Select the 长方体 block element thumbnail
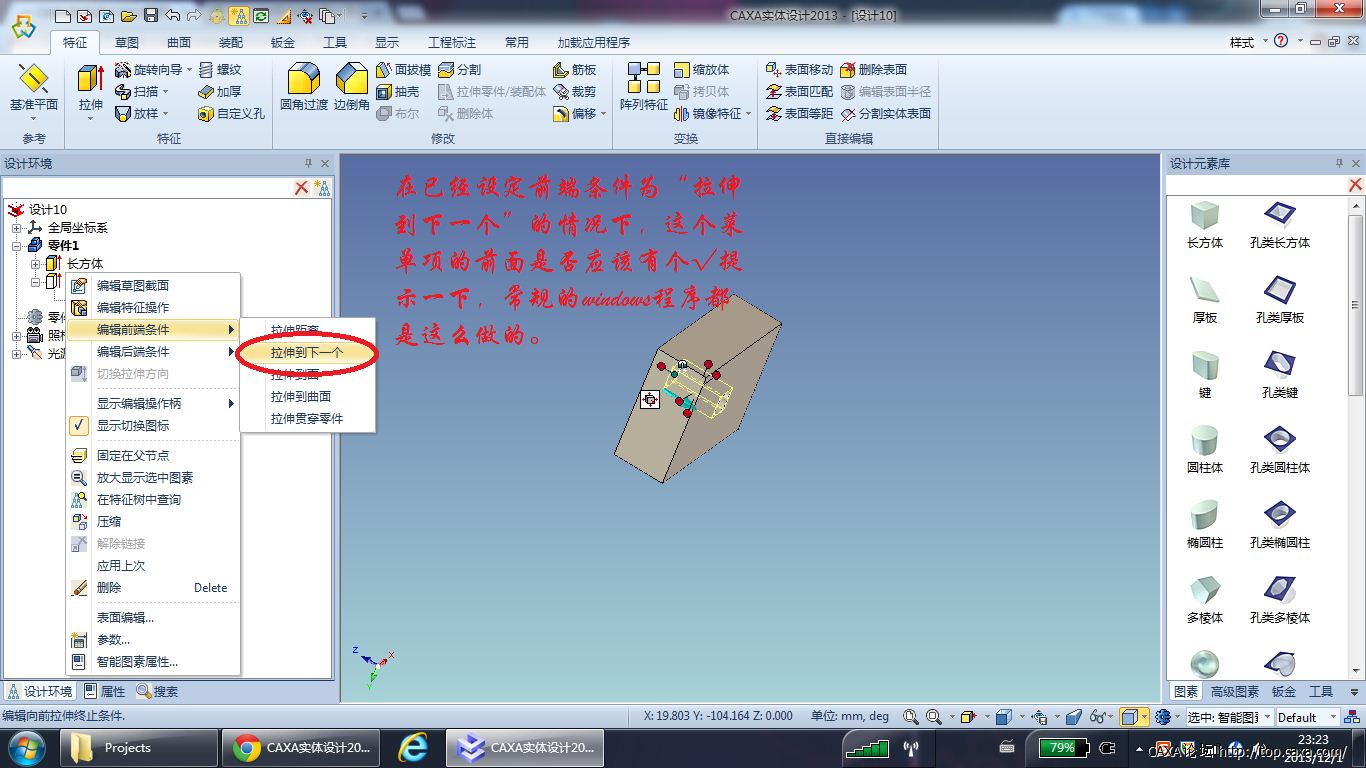Image resolution: width=1366 pixels, height=768 pixels. (x=1205, y=225)
